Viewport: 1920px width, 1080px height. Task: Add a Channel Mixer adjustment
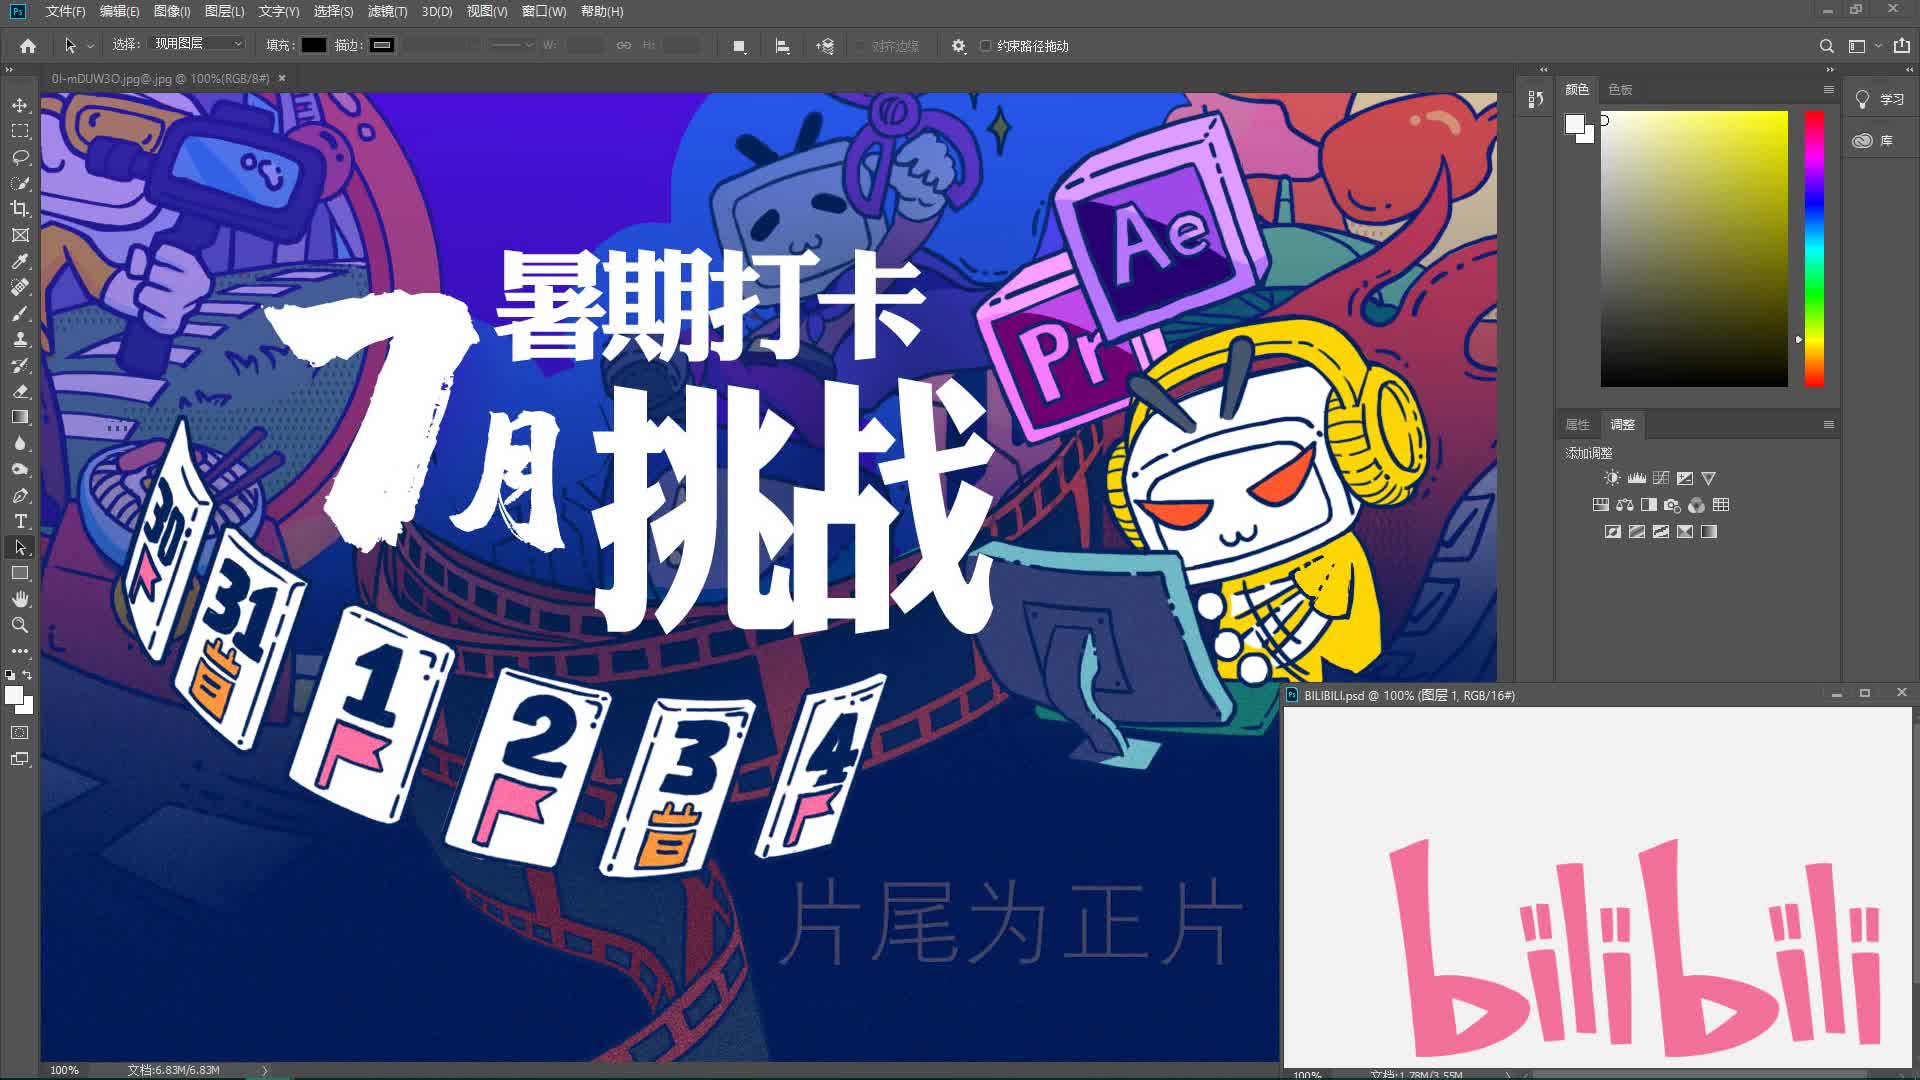point(1696,505)
